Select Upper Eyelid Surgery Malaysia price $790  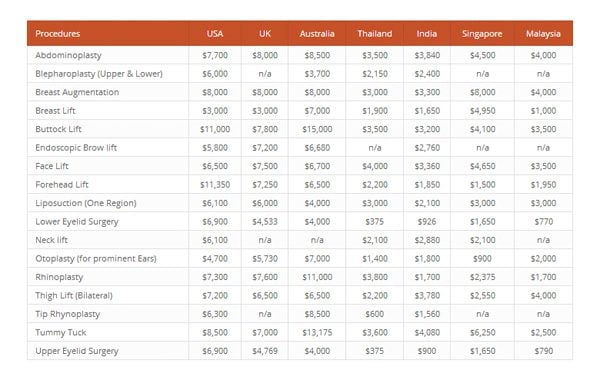point(543,351)
